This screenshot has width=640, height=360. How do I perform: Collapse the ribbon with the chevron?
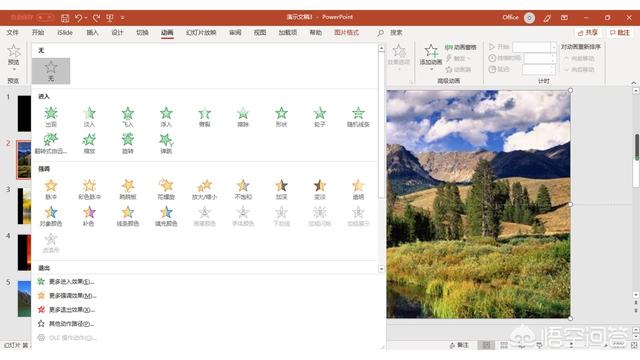pos(633,83)
